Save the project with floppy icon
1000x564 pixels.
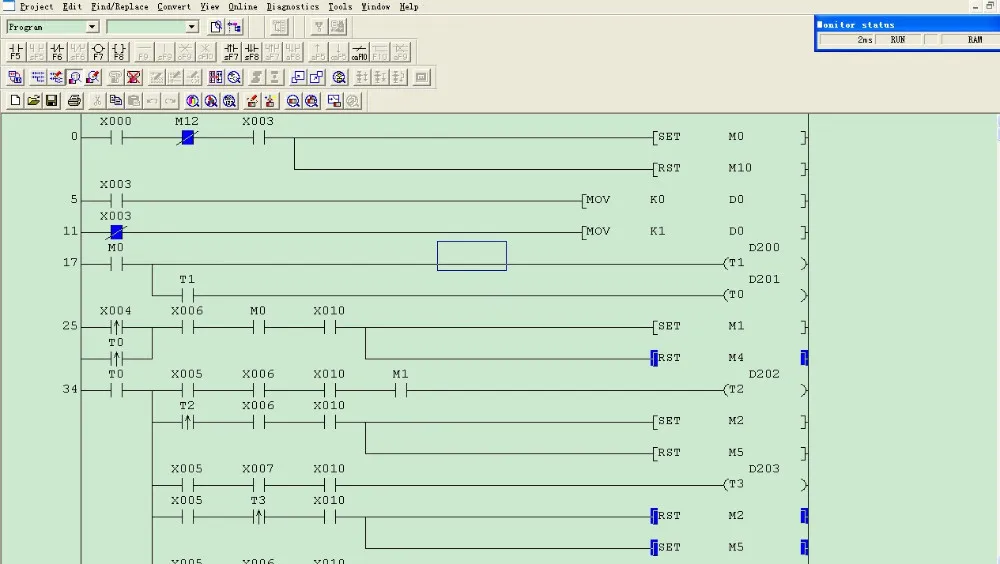52,101
